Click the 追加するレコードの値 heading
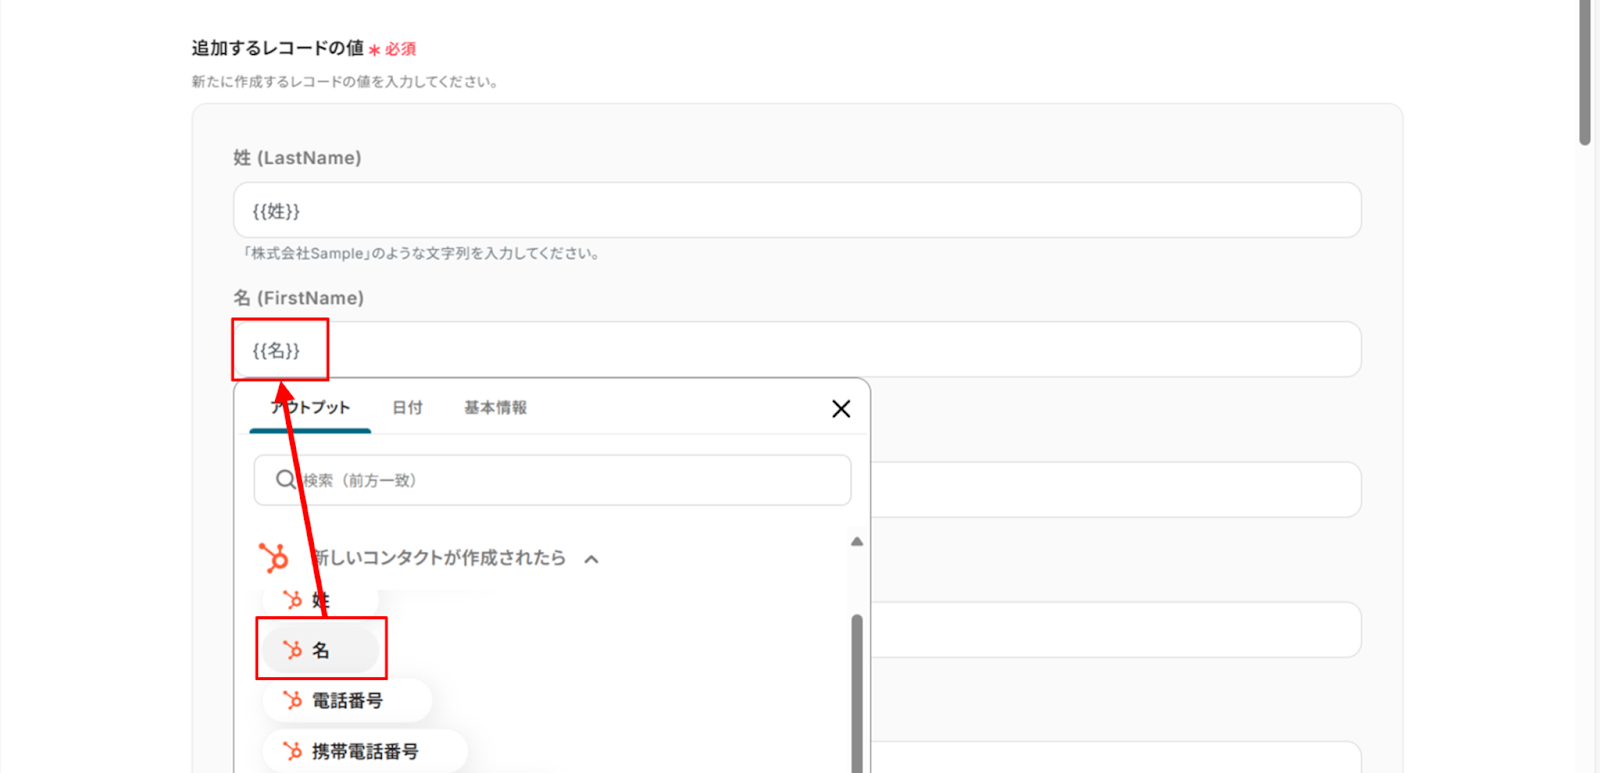1600x773 pixels. [278, 48]
